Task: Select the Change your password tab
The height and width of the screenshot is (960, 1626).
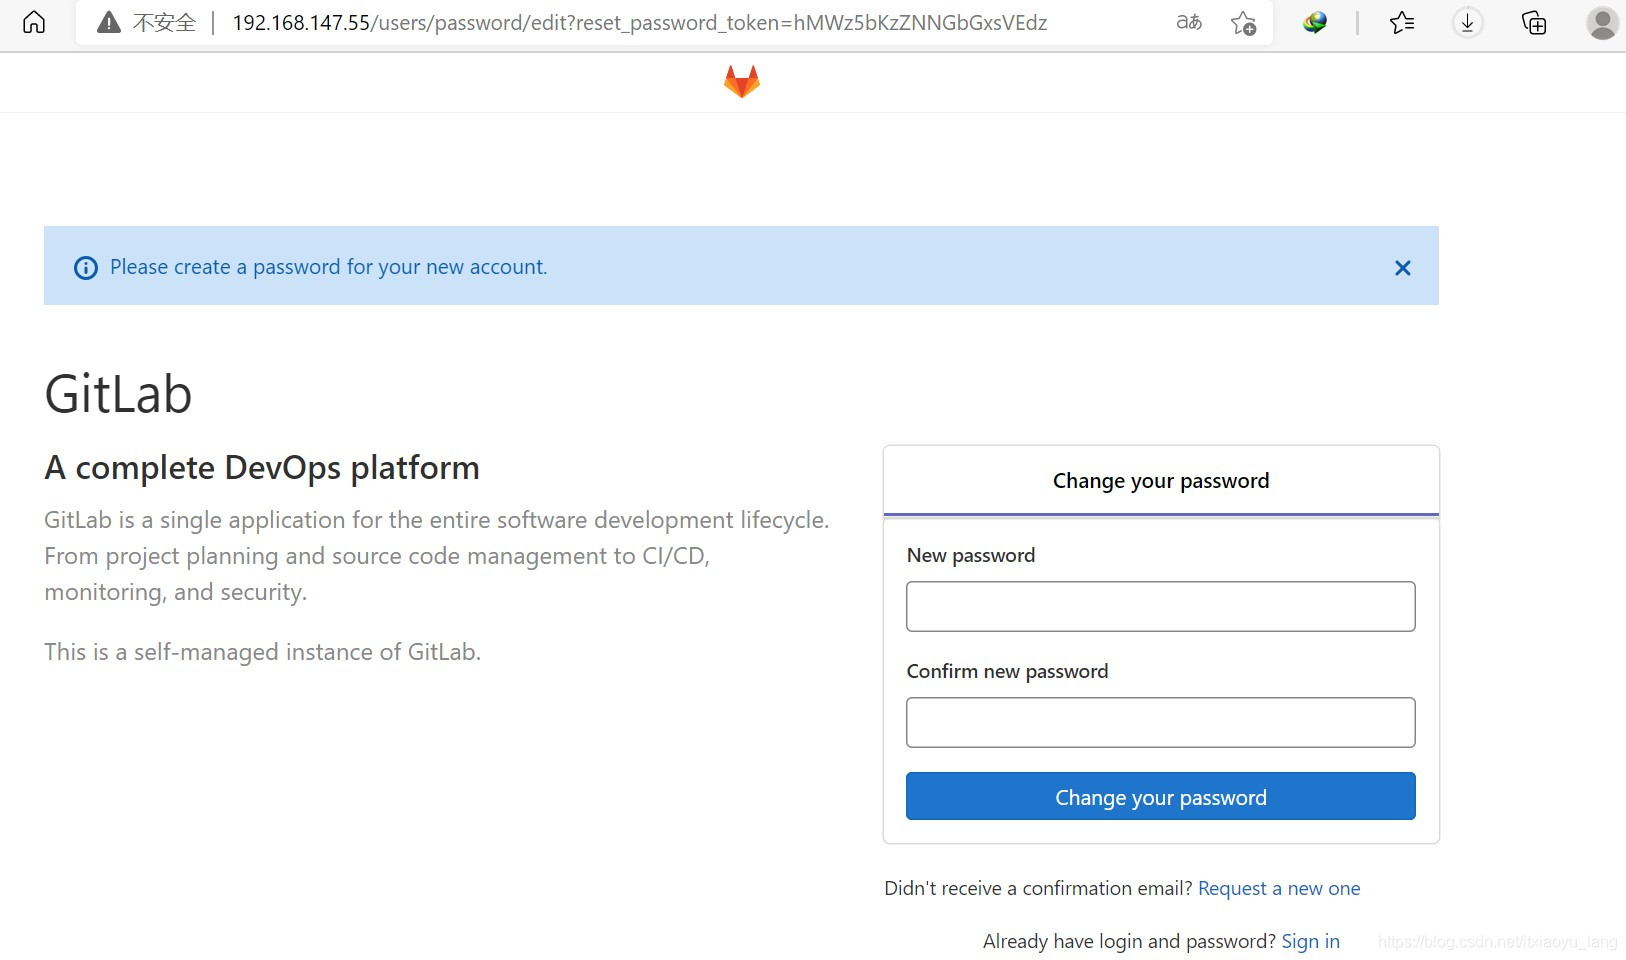Action: click(1161, 481)
